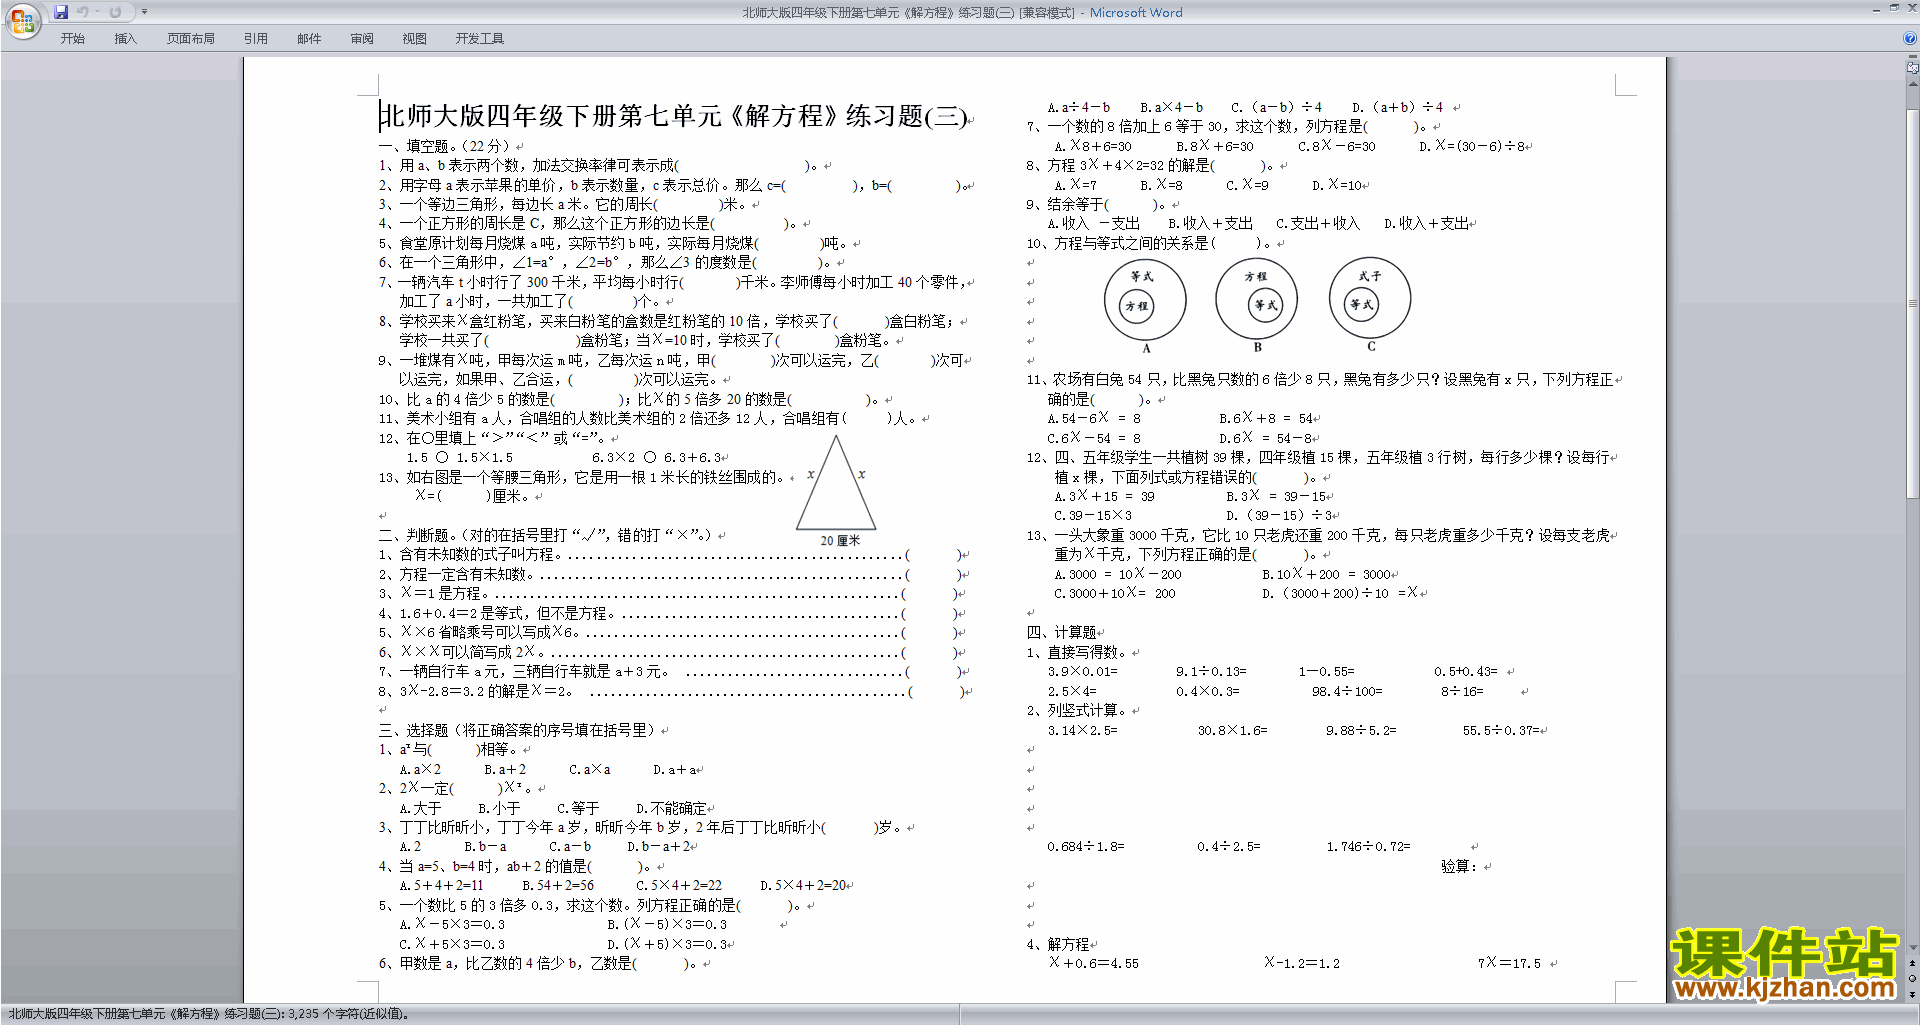Open the 开始 ribbon tab

(73, 39)
